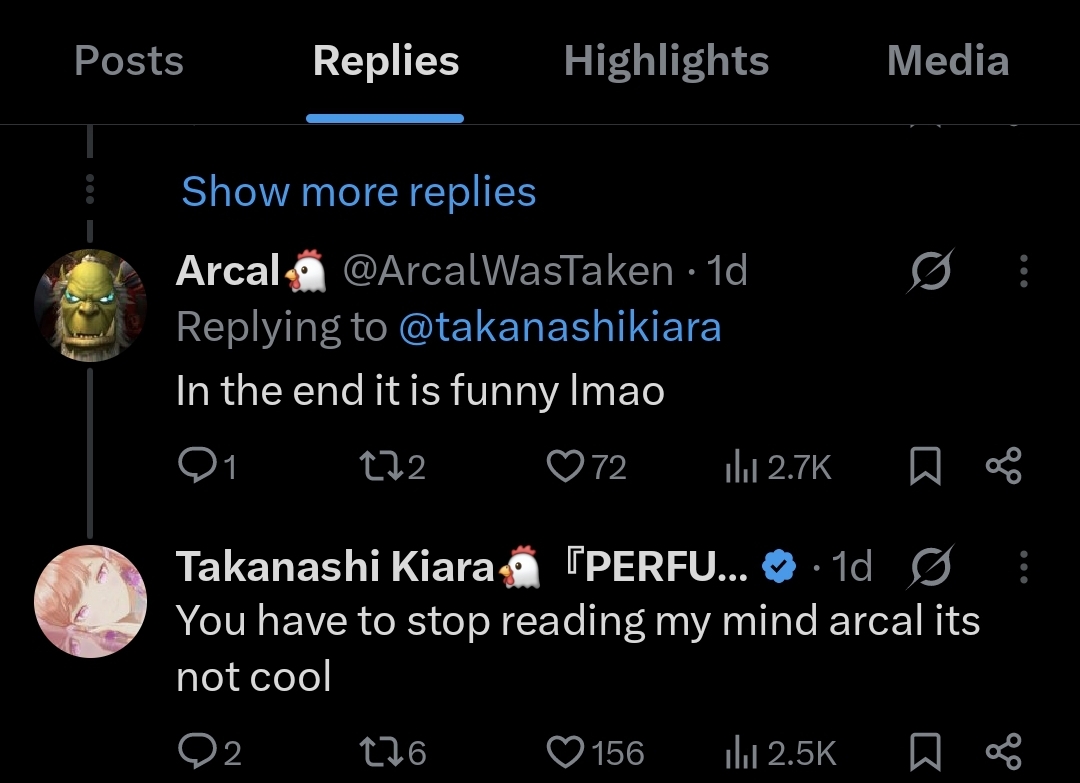Image resolution: width=1080 pixels, height=783 pixels.
Task: Open more options on Kiara's post
Action: coord(1023,567)
